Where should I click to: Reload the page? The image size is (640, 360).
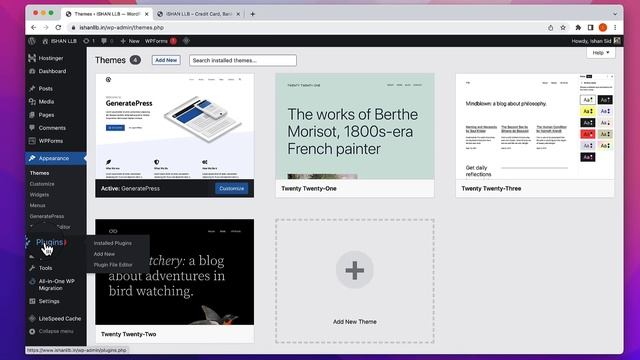(58, 27)
